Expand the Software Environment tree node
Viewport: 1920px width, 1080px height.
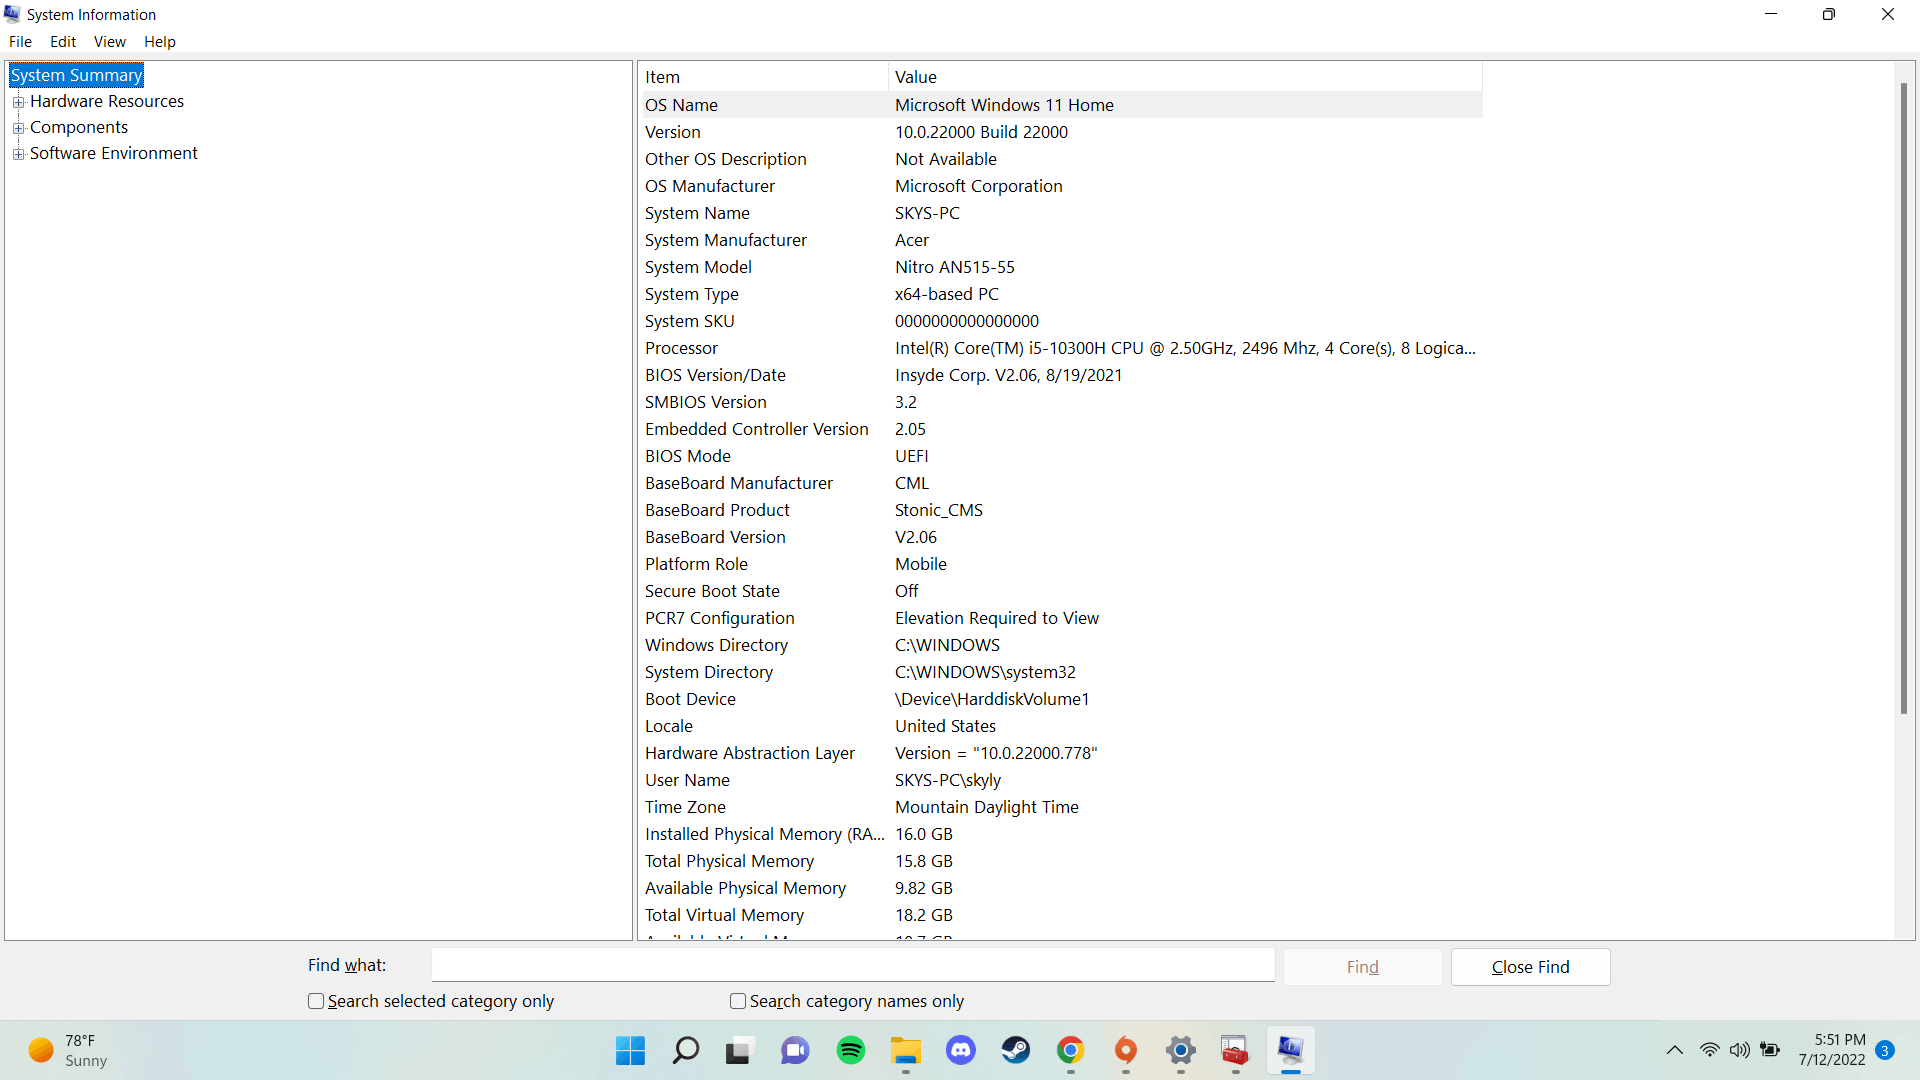(x=18, y=154)
